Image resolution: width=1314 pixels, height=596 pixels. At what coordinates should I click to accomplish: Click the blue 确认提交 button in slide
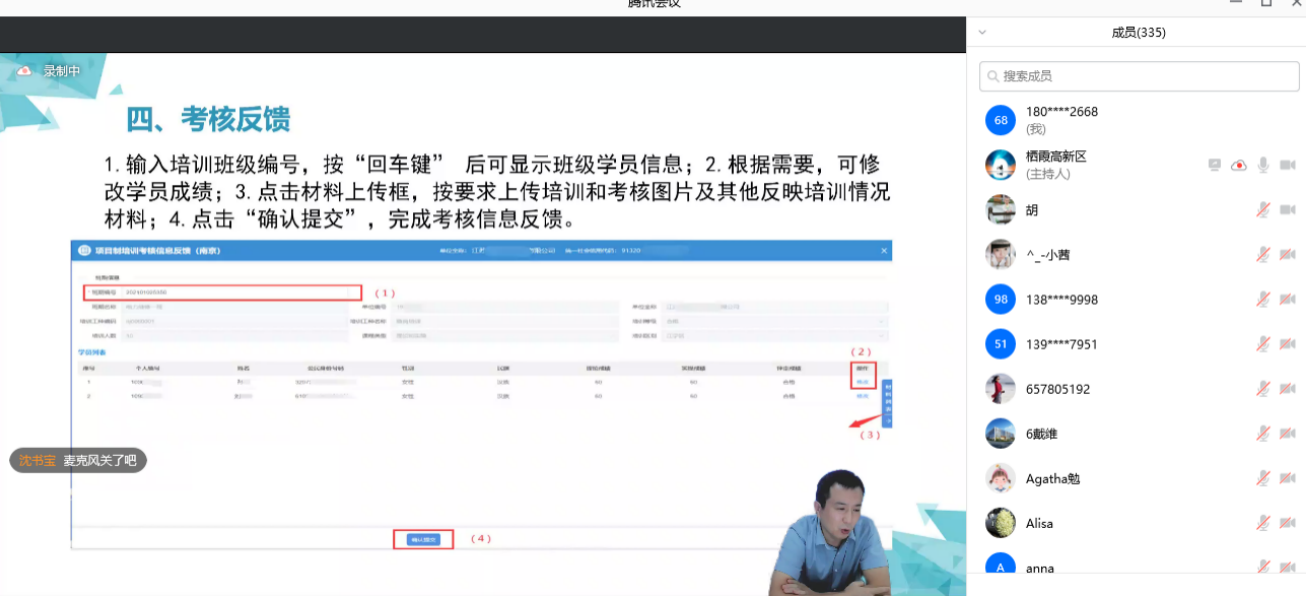click(423, 539)
